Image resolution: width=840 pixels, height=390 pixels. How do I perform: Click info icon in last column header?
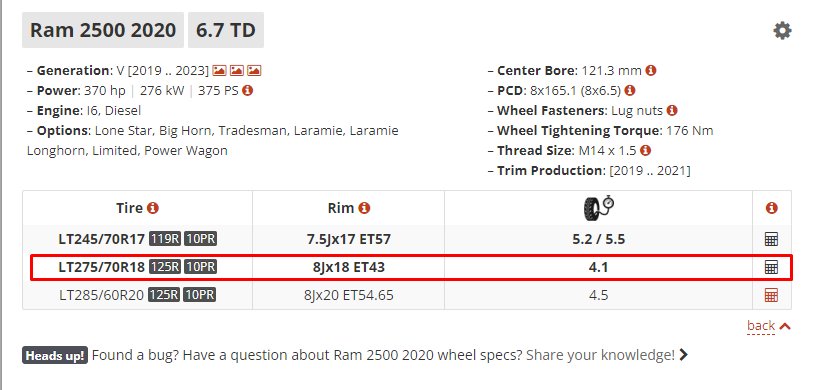click(771, 208)
